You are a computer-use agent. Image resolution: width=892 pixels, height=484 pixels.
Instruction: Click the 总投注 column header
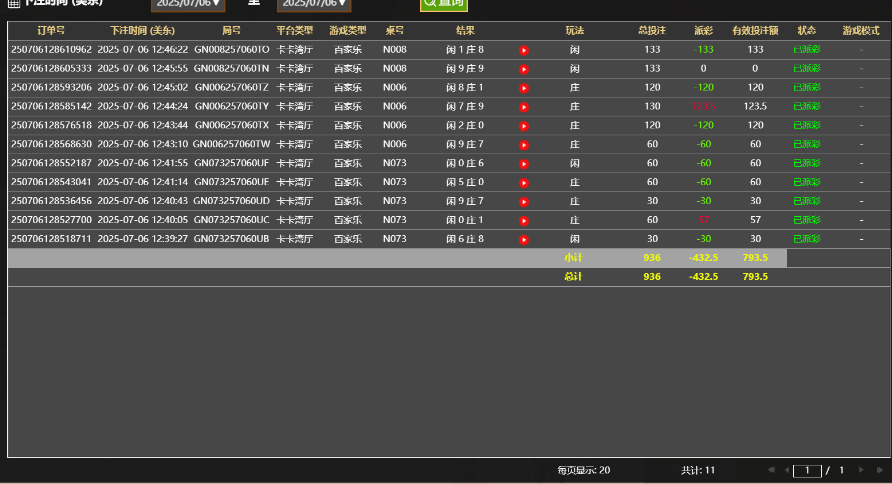click(652, 31)
